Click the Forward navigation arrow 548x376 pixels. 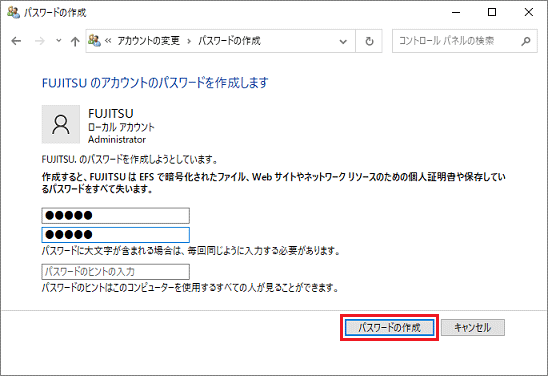point(40,41)
